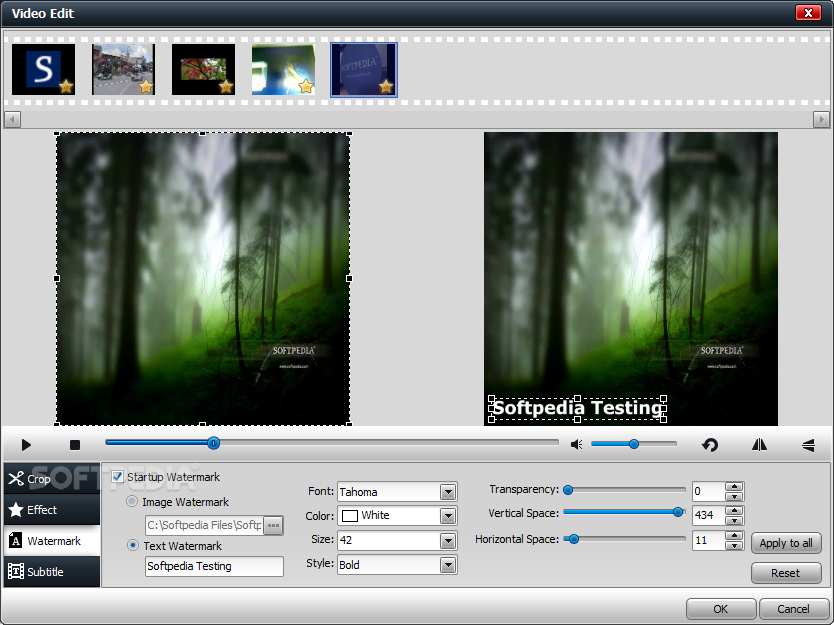The image size is (834, 625).
Task: Toggle the Startup Watermark checkbox
Action: click(x=117, y=477)
